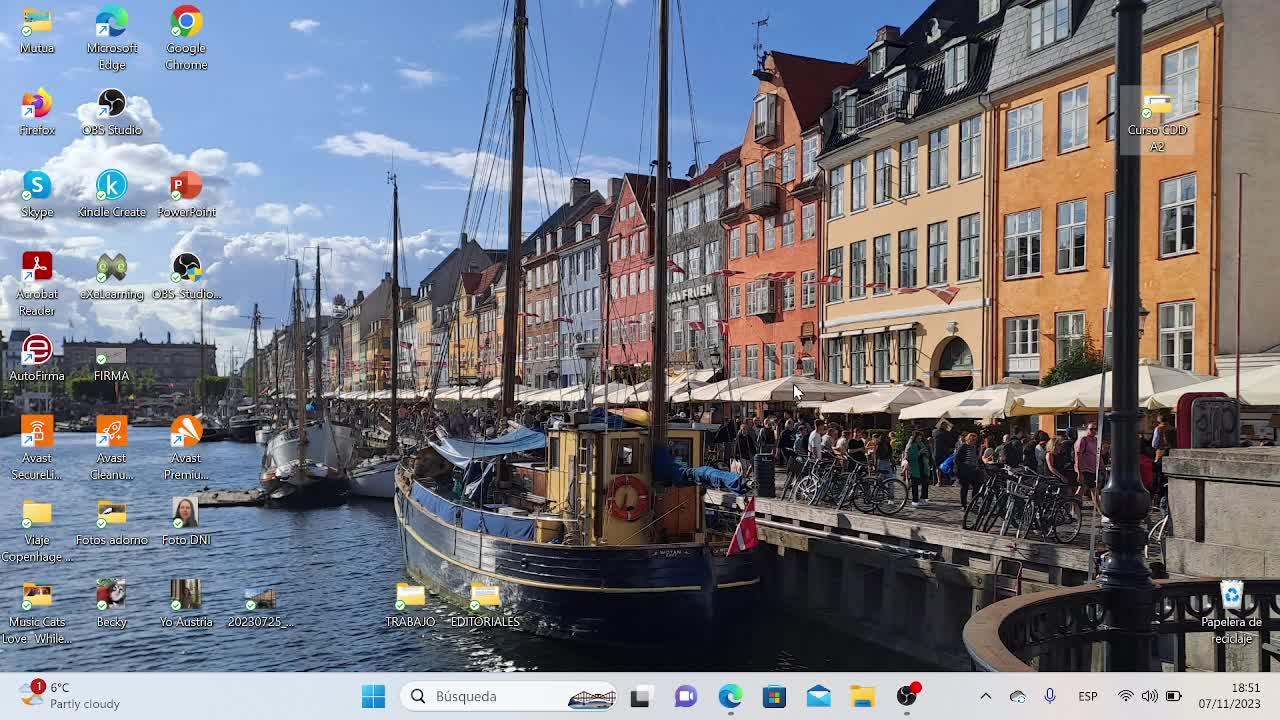Viewport: 1280px width, 720px height.
Task: Open the clock and date flyout
Action: (1229, 696)
